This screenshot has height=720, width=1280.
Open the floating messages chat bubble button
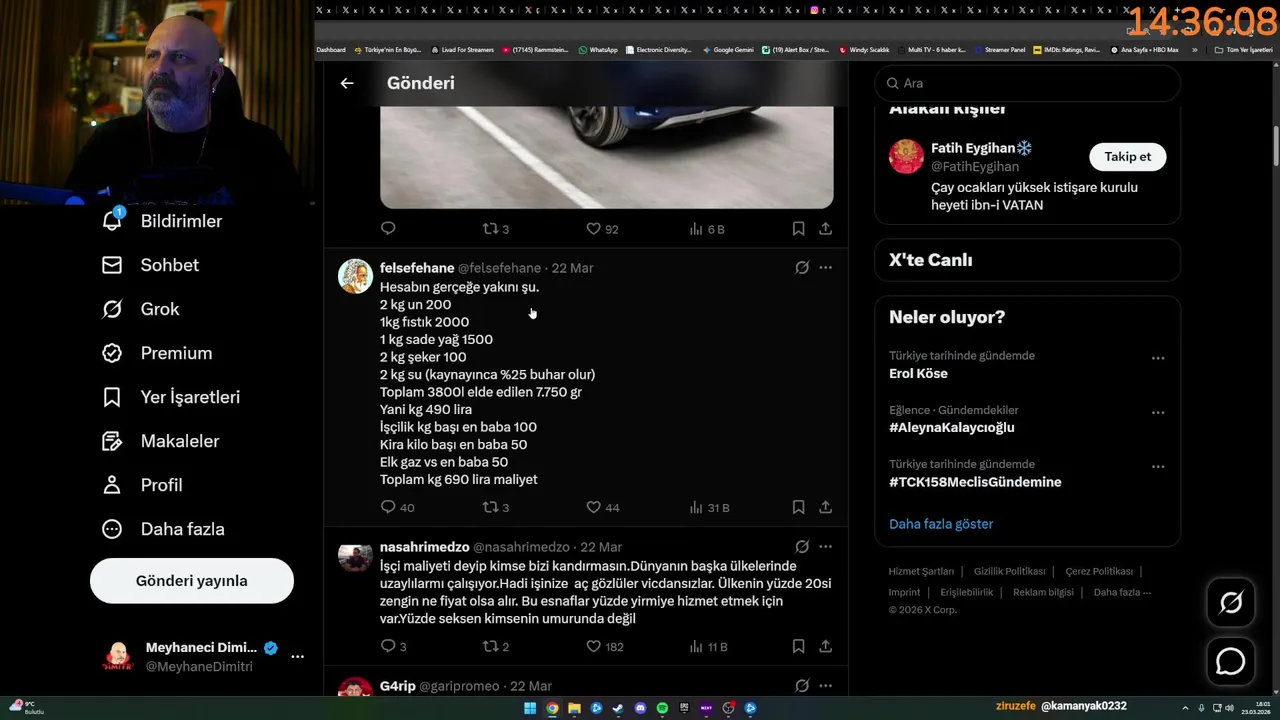click(x=1230, y=662)
